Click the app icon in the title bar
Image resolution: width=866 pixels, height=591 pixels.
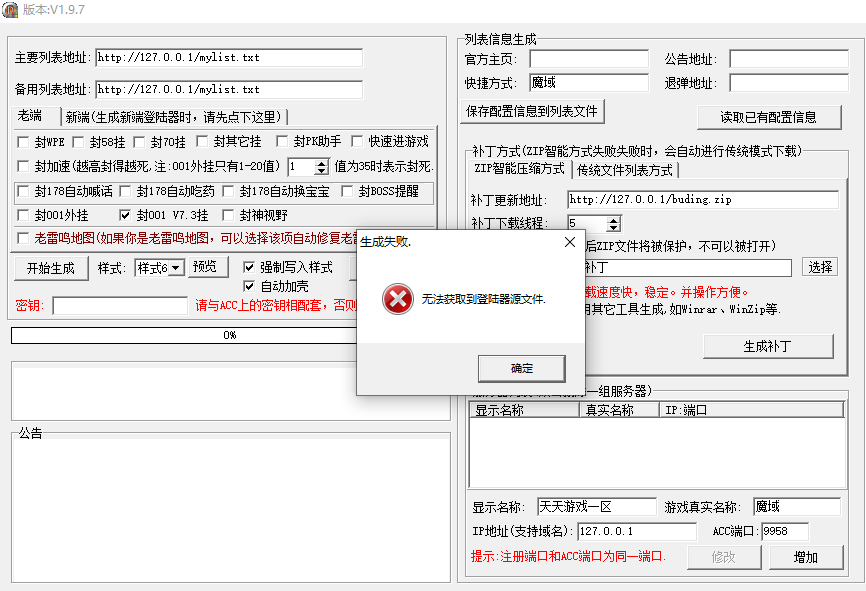click(10, 10)
